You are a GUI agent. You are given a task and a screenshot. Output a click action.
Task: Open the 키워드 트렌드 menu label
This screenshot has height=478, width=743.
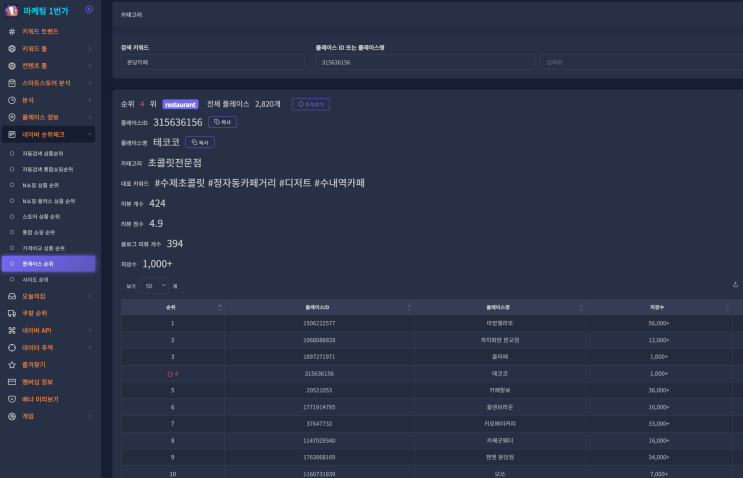tap(40, 31)
